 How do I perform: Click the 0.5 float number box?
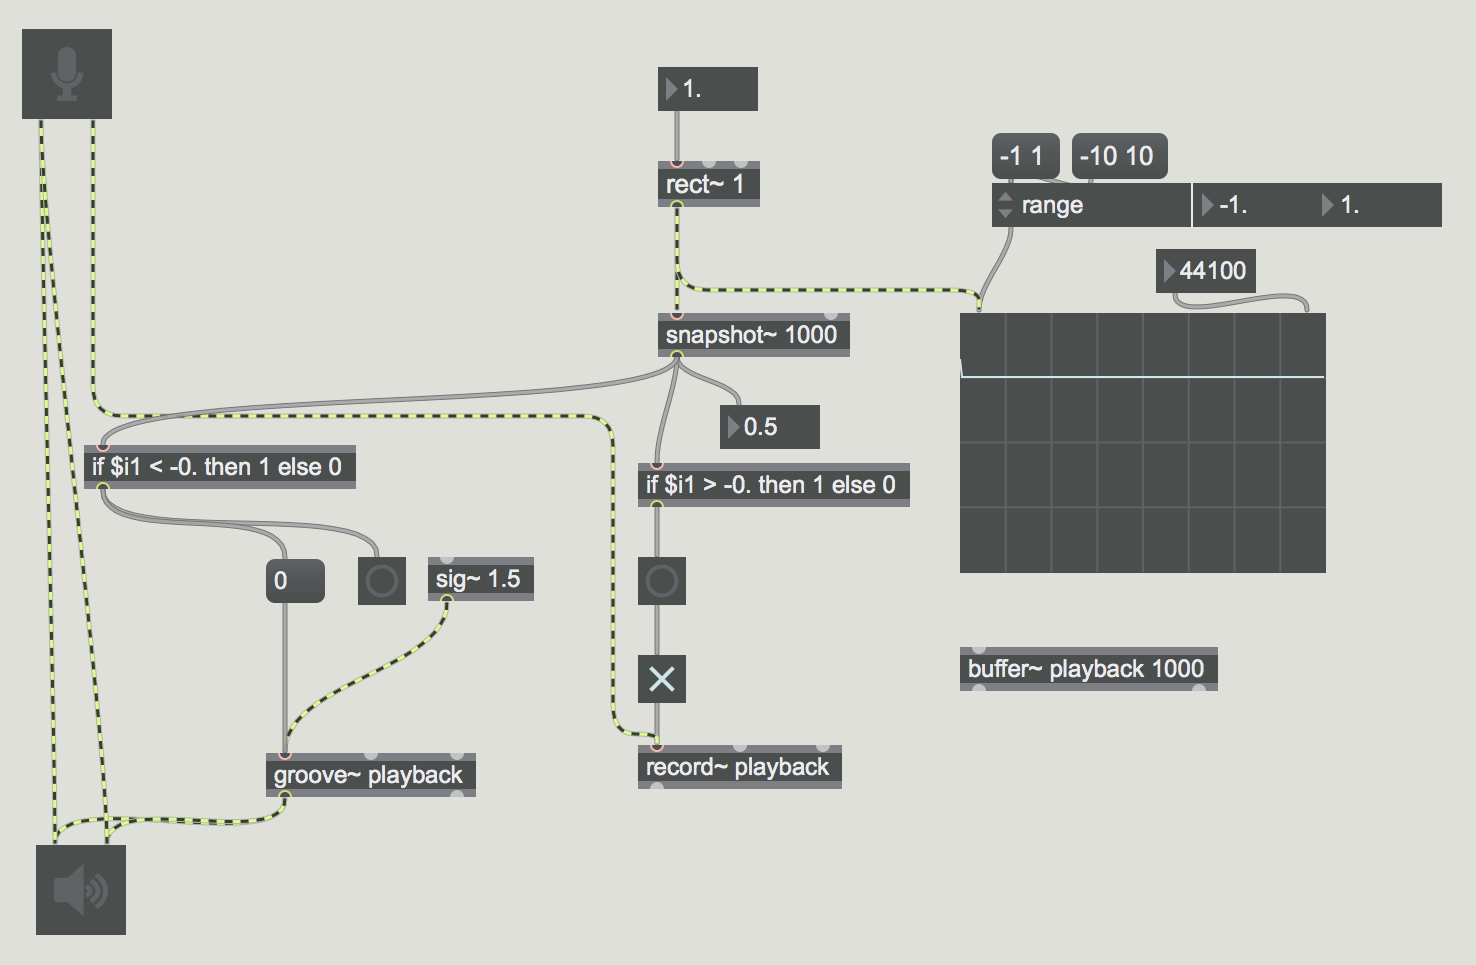pos(770,427)
